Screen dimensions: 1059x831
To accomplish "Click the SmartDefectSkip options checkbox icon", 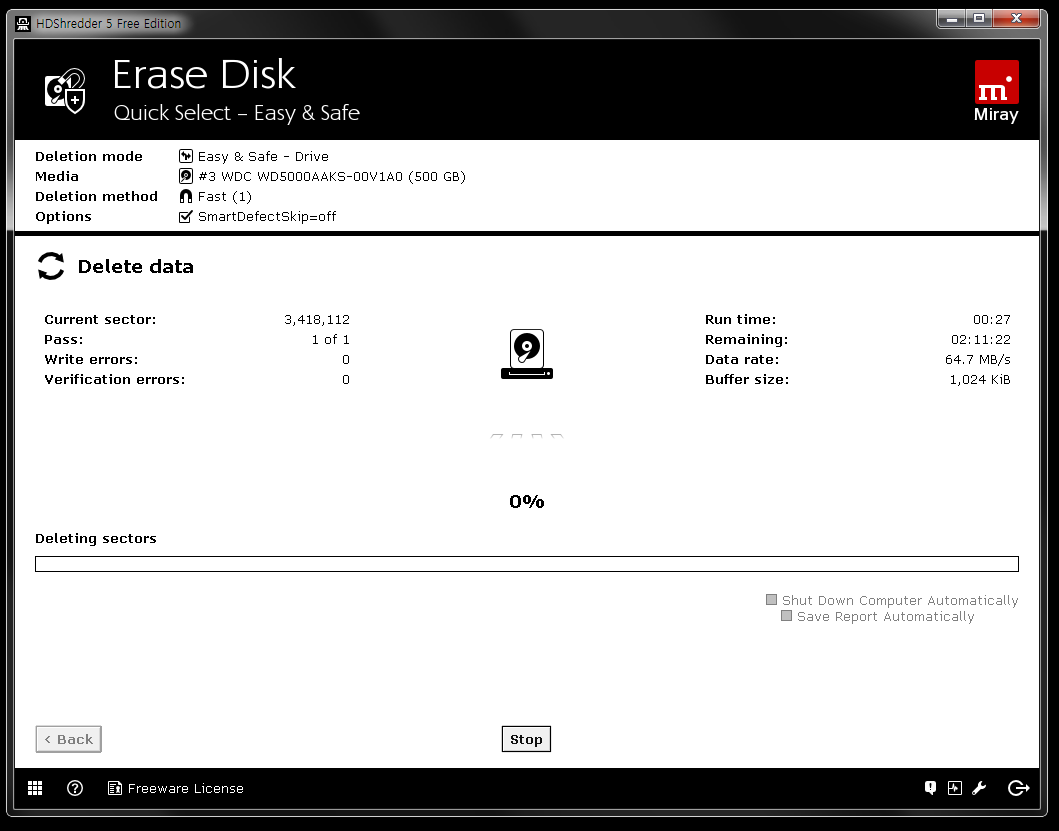I will [186, 216].
